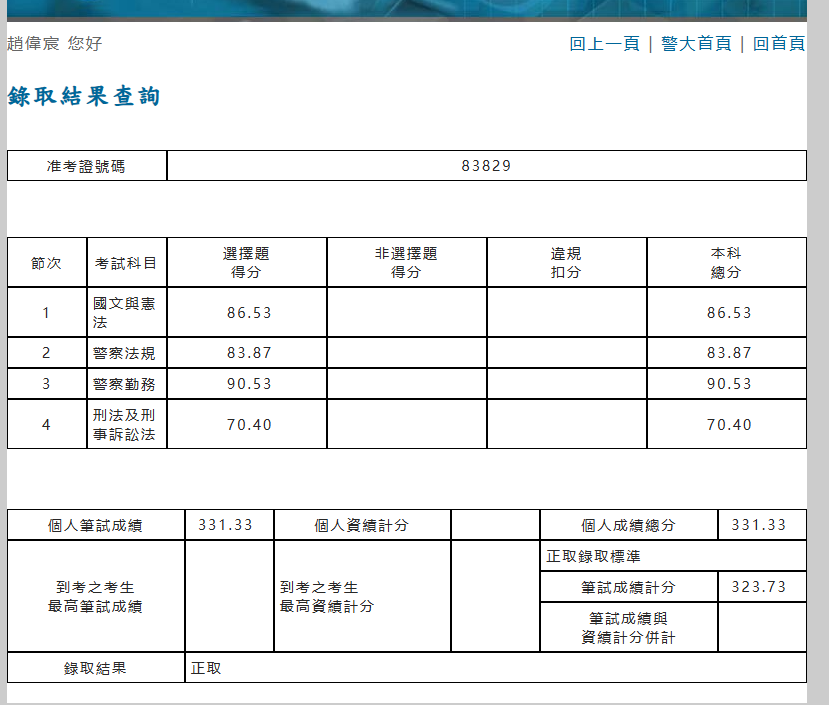Viewport: 829px width, 705px height.
Task: Click the 正取錄取標準 label
Action: 593,556
